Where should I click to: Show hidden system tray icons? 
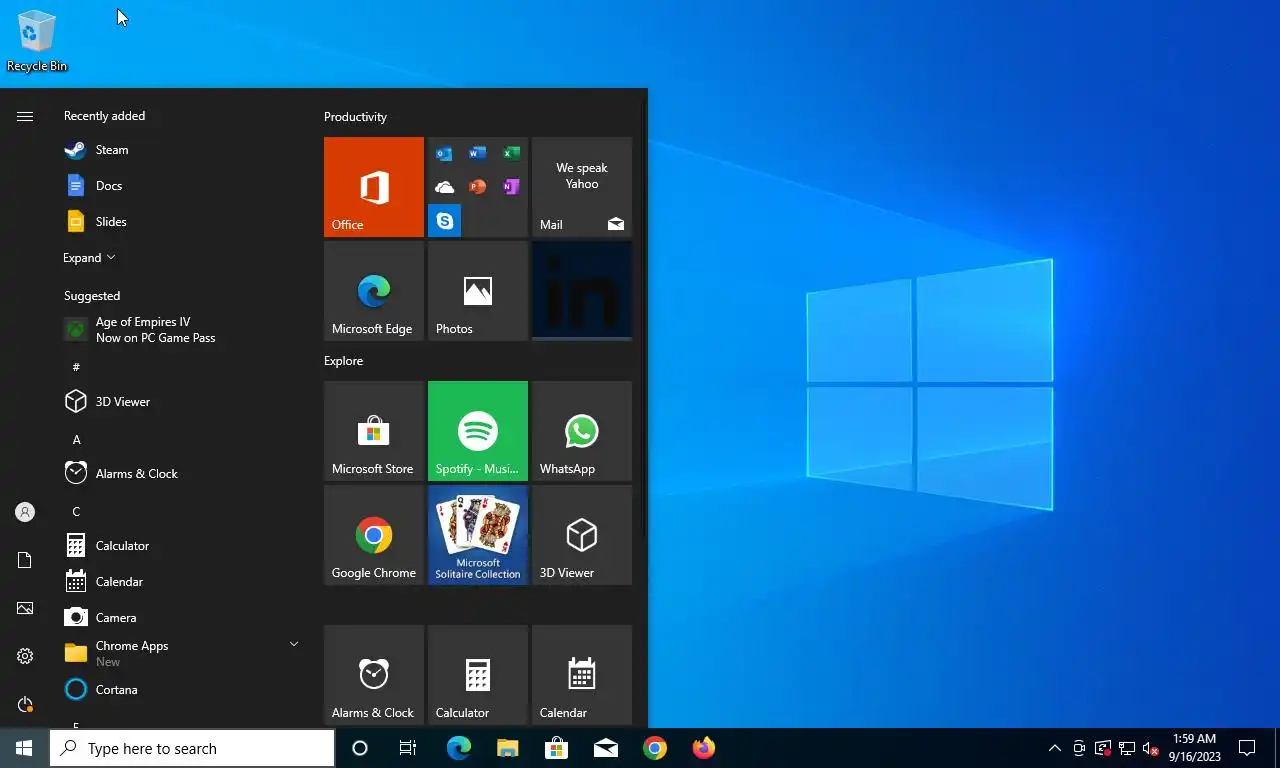click(x=1054, y=748)
